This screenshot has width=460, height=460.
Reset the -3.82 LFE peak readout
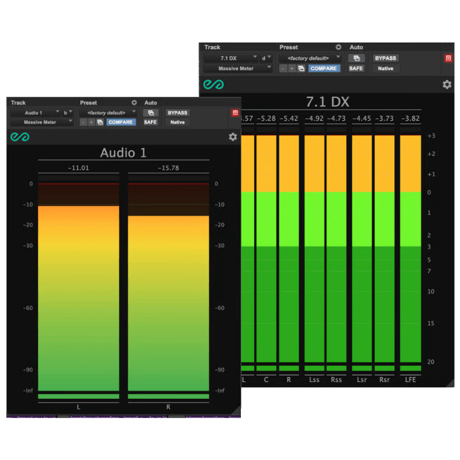coord(410,118)
